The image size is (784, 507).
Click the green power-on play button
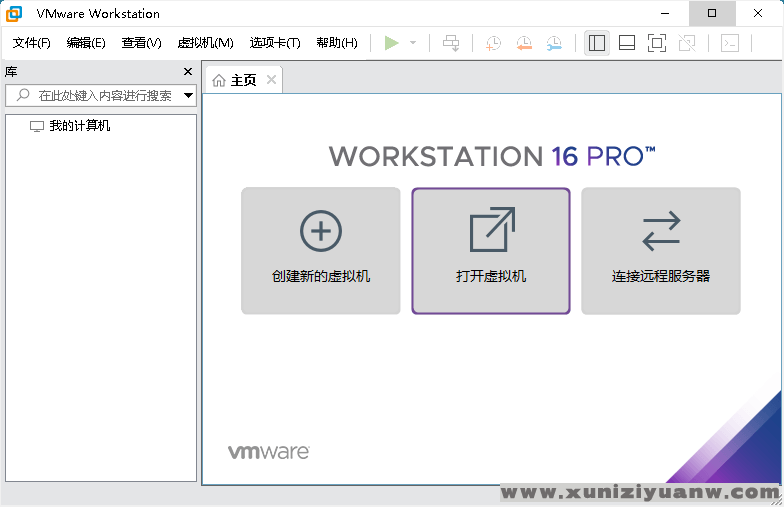[391, 43]
